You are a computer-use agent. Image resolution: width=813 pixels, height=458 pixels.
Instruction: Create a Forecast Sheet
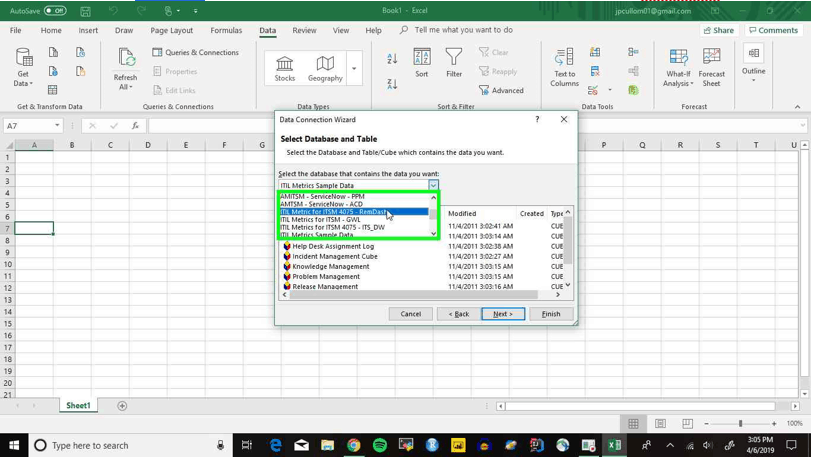[x=711, y=68]
